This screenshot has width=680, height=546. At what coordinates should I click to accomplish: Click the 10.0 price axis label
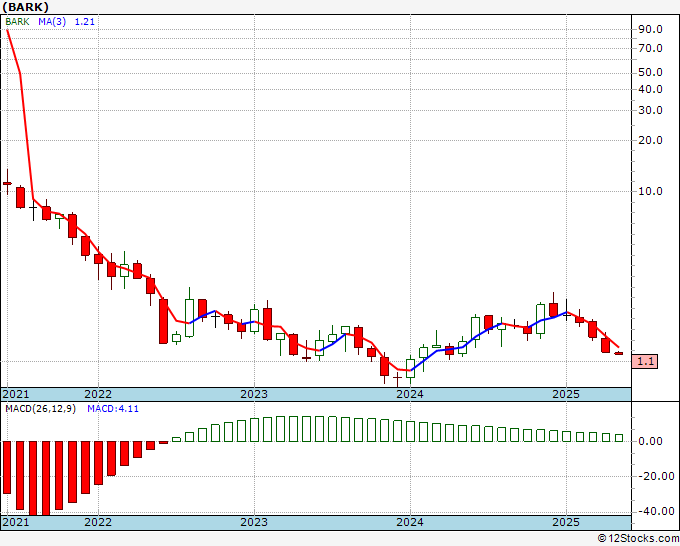click(x=651, y=191)
